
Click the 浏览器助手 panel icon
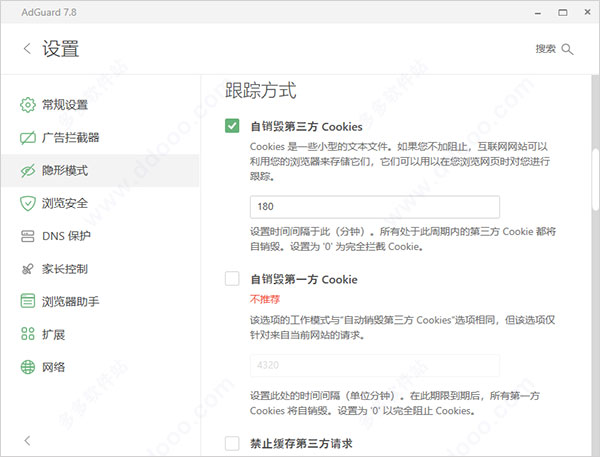tap(28, 301)
